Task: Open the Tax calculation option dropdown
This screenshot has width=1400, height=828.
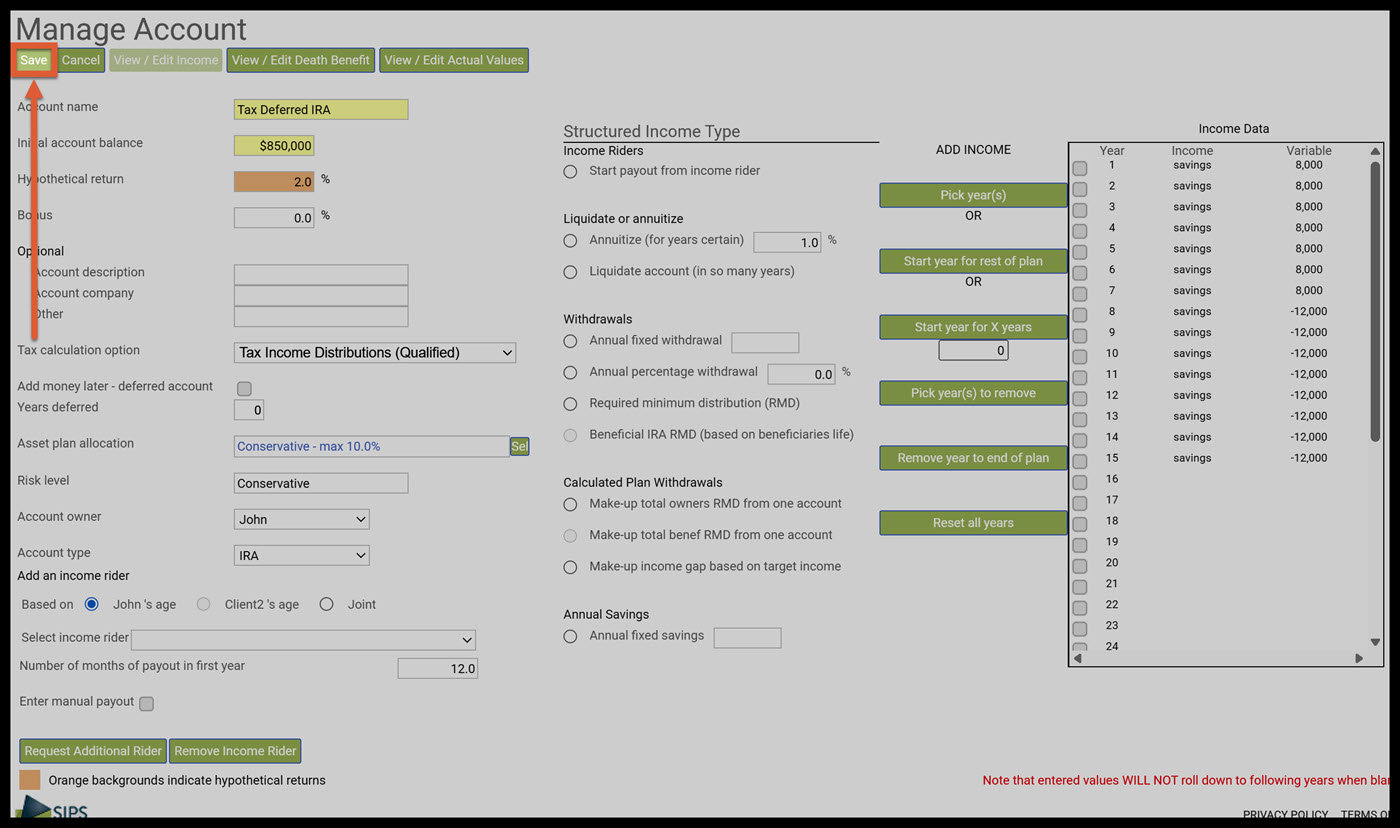Action: tap(375, 352)
